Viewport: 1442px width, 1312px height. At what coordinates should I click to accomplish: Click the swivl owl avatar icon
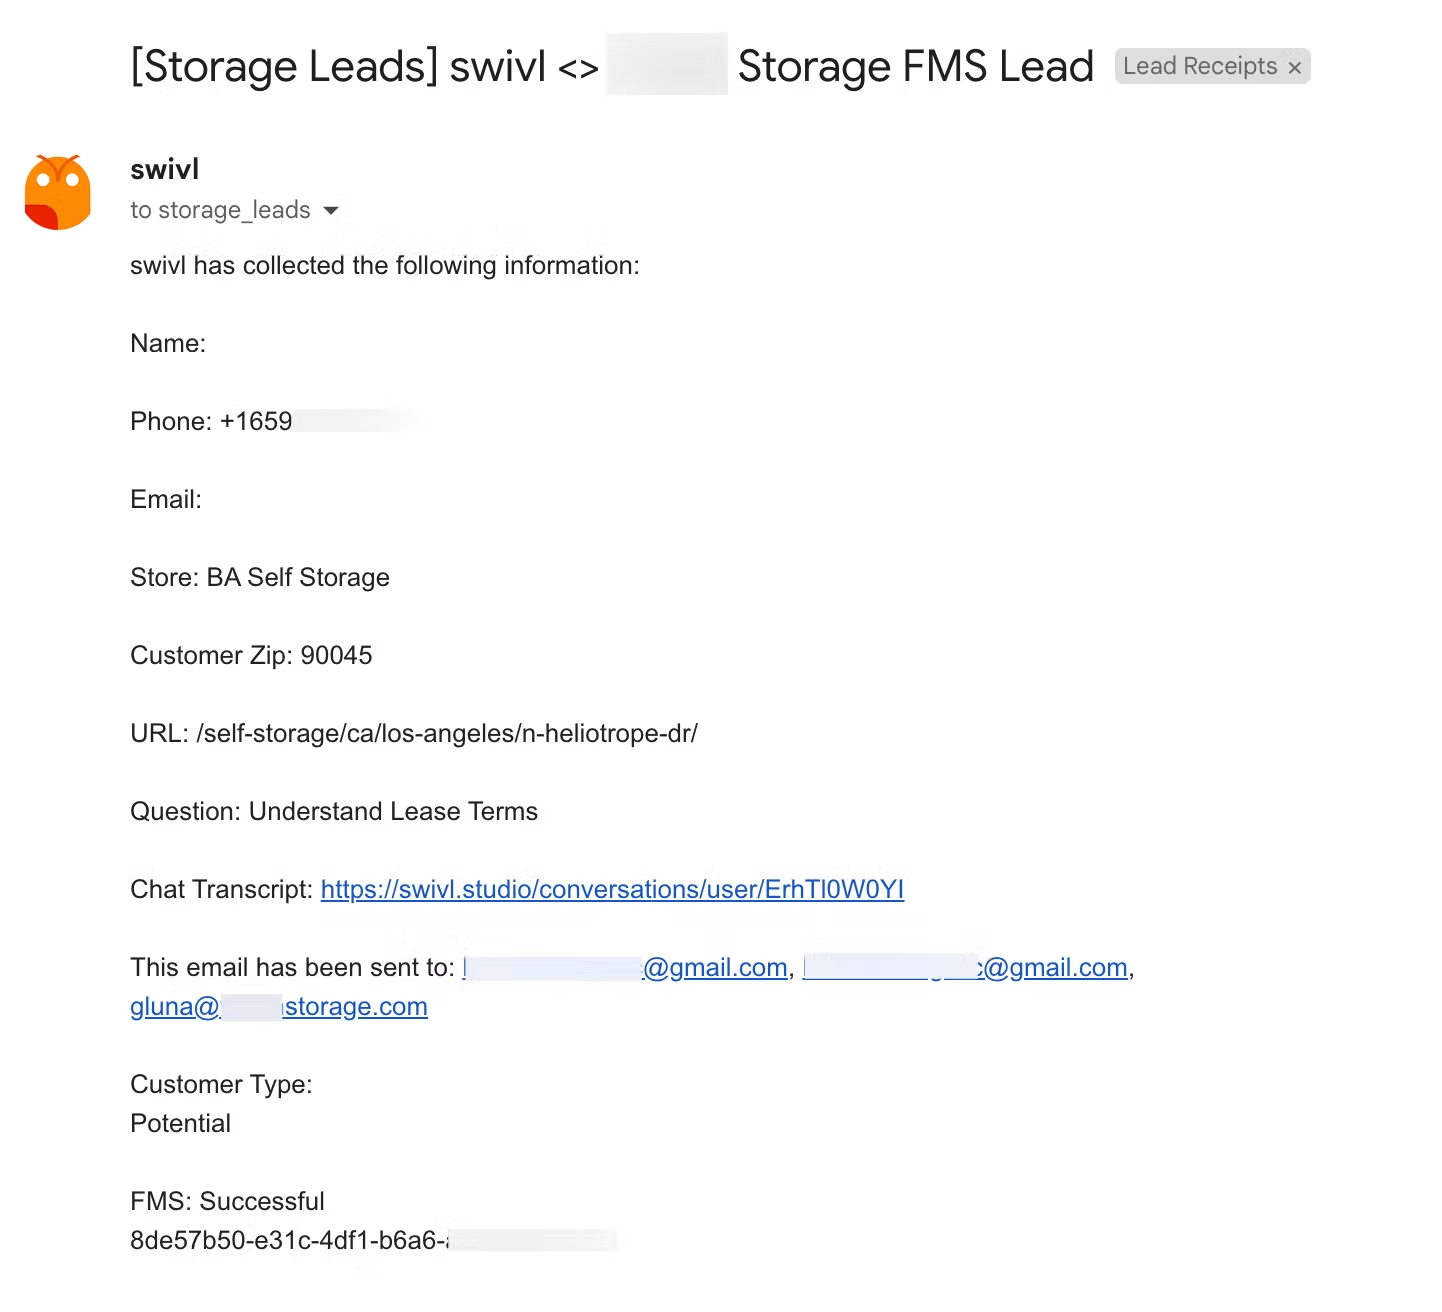click(58, 193)
